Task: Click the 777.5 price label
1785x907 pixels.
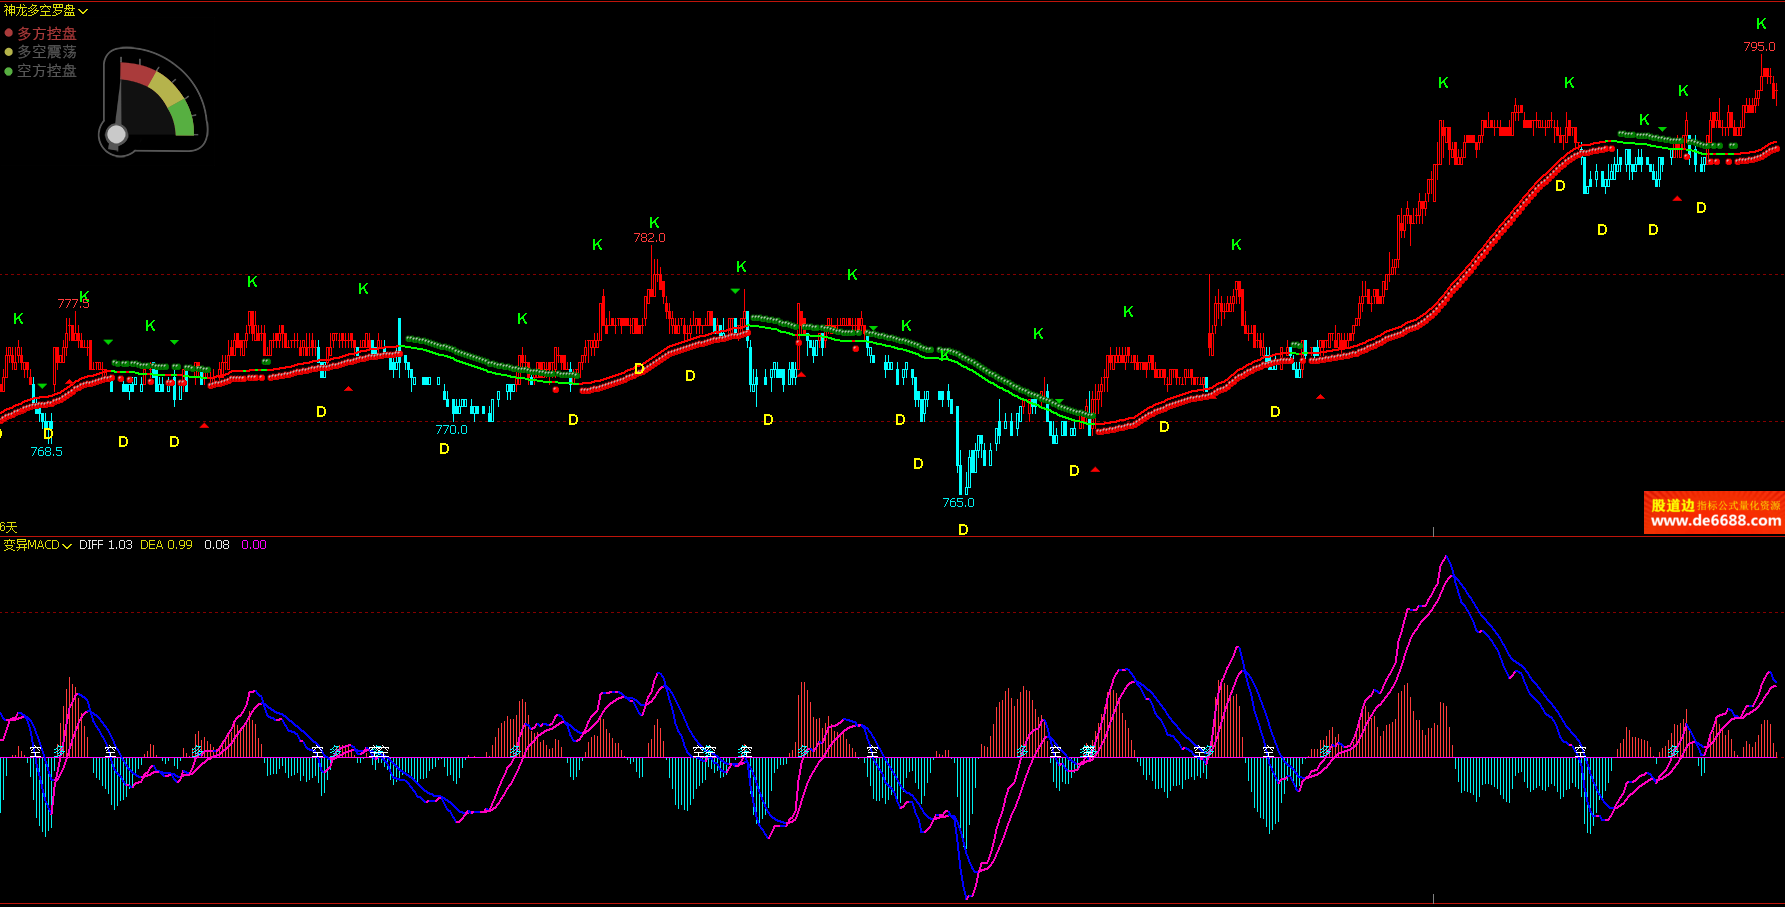Action: (72, 304)
